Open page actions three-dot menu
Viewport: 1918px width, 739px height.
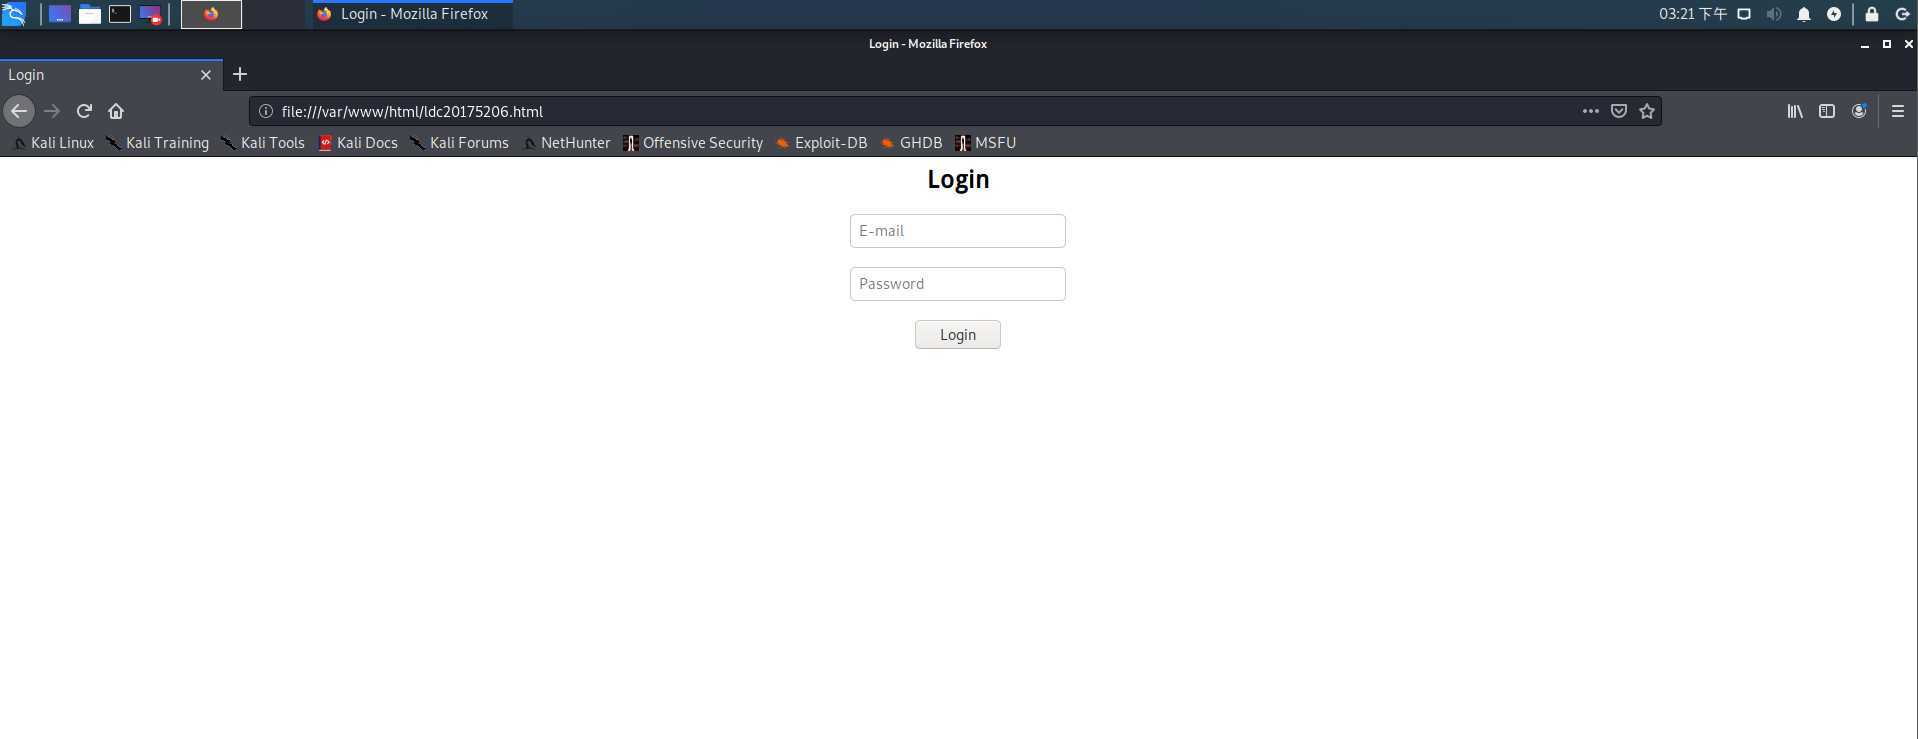click(1590, 111)
